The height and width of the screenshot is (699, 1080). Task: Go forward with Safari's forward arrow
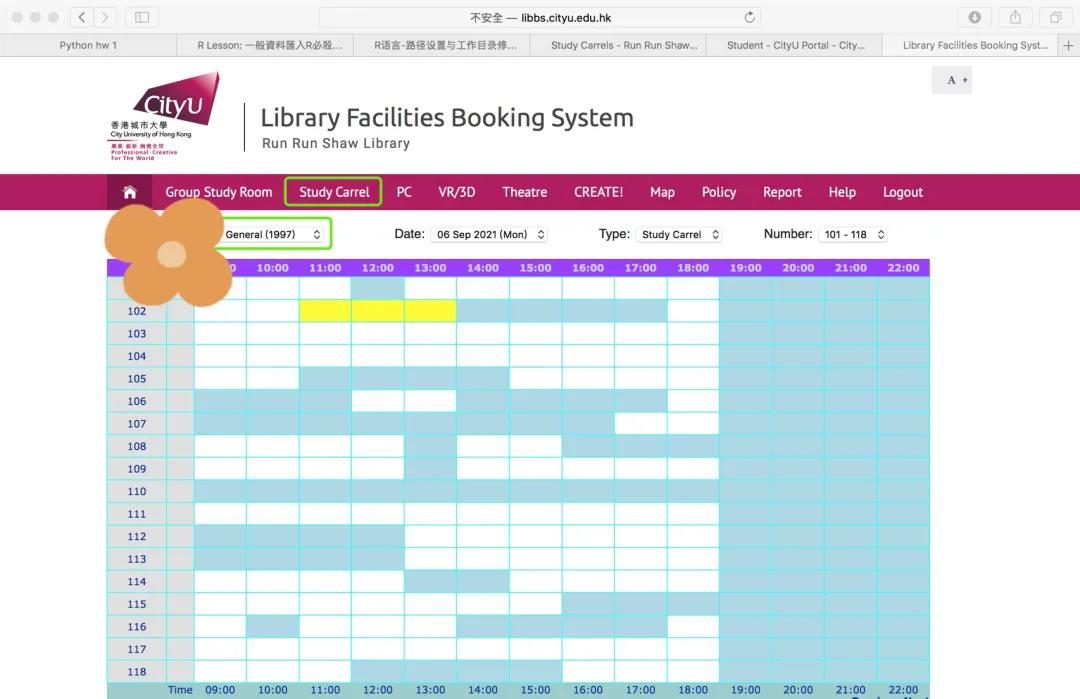click(x=105, y=17)
